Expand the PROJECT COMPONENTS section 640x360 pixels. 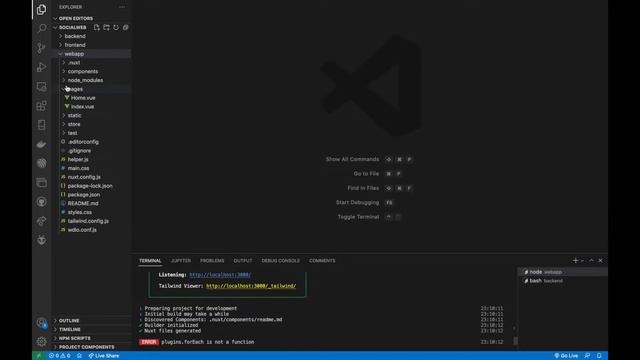[x=86, y=347]
